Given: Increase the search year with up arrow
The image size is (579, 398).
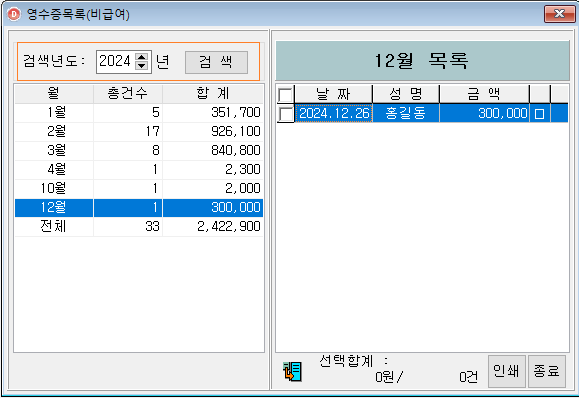Looking at the screenshot, I should pos(142,57).
